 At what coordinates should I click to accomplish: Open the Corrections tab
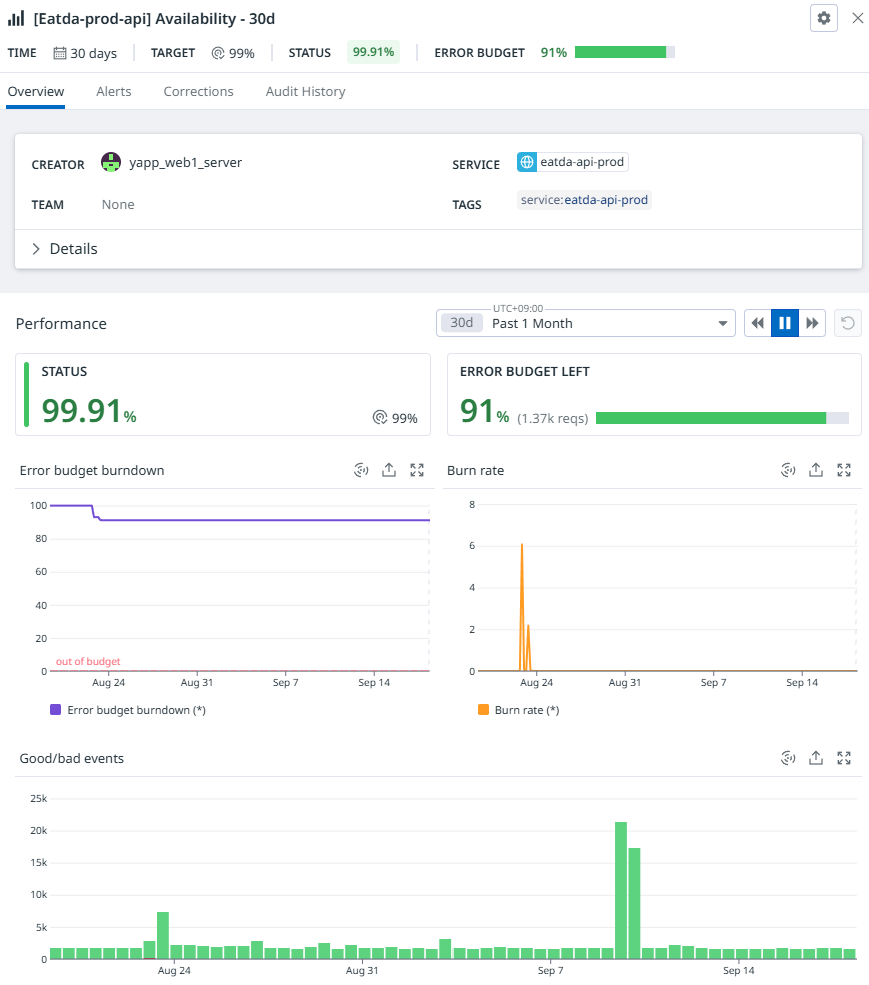click(x=199, y=92)
